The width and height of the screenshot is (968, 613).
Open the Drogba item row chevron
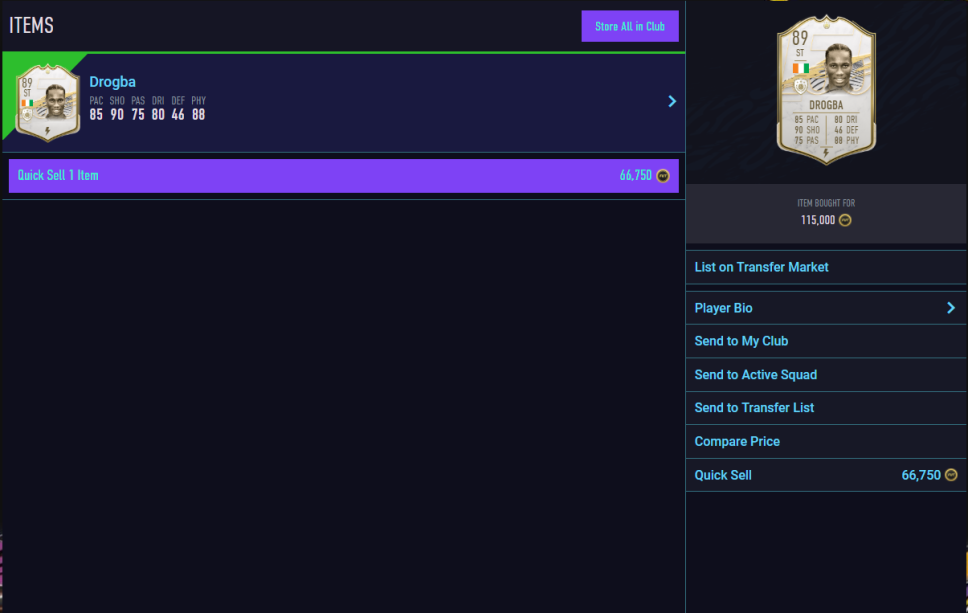tap(672, 101)
